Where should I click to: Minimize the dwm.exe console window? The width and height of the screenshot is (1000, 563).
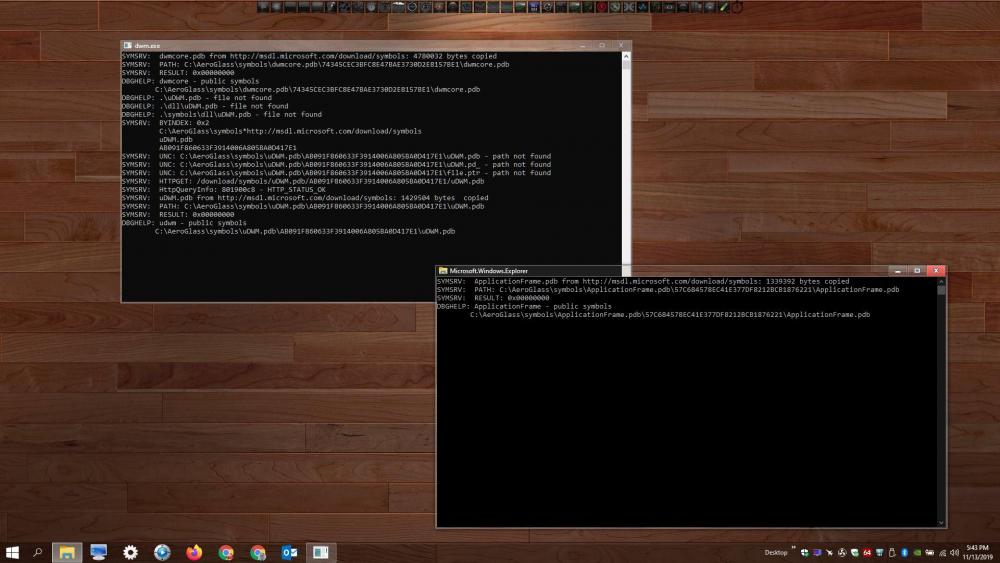click(582, 45)
